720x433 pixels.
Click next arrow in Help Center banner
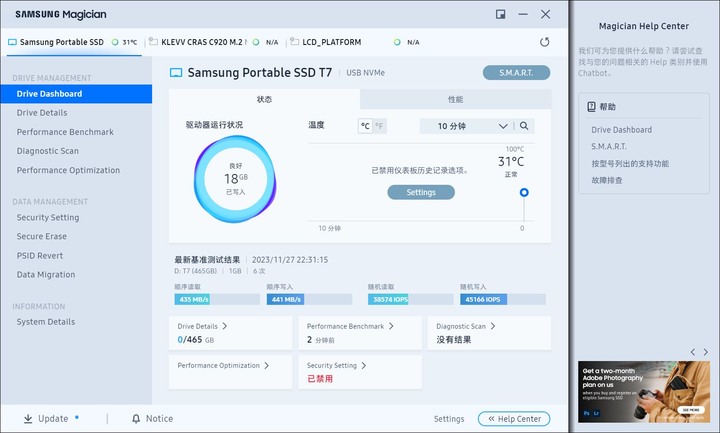point(706,352)
